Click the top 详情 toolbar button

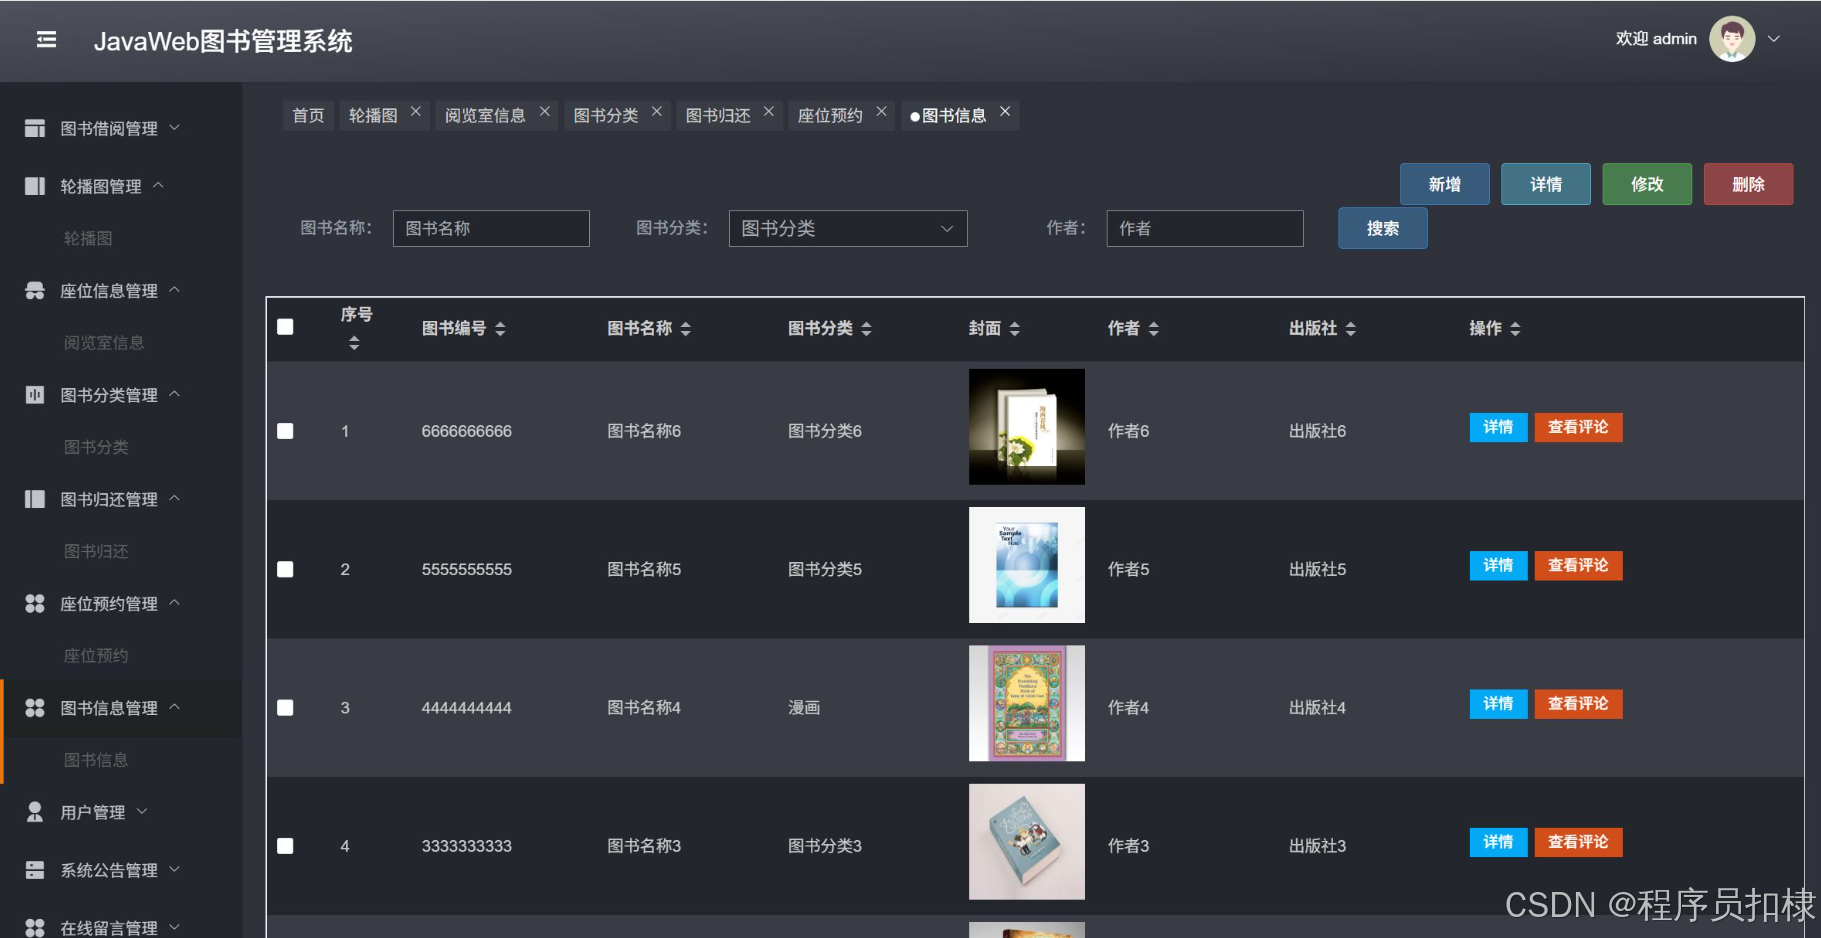[1546, 184]
